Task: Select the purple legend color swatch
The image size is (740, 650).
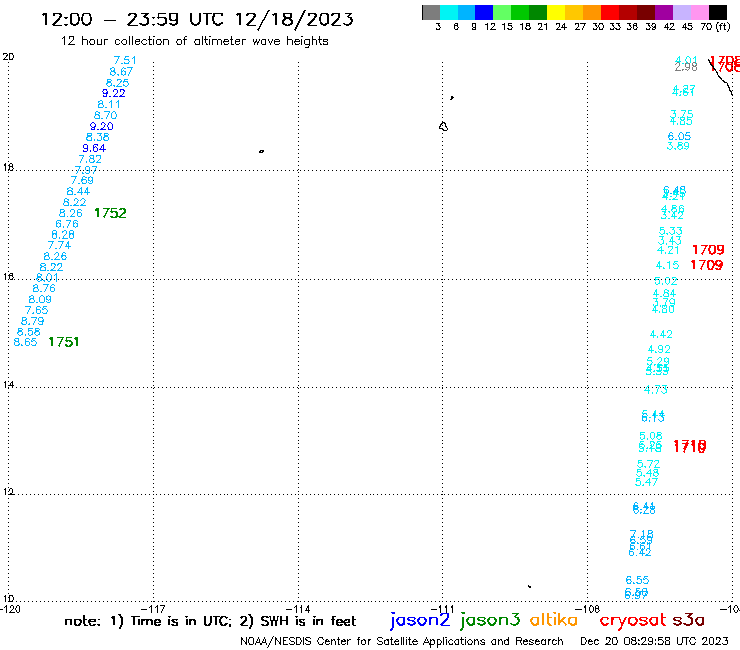Action: [663, 12]
